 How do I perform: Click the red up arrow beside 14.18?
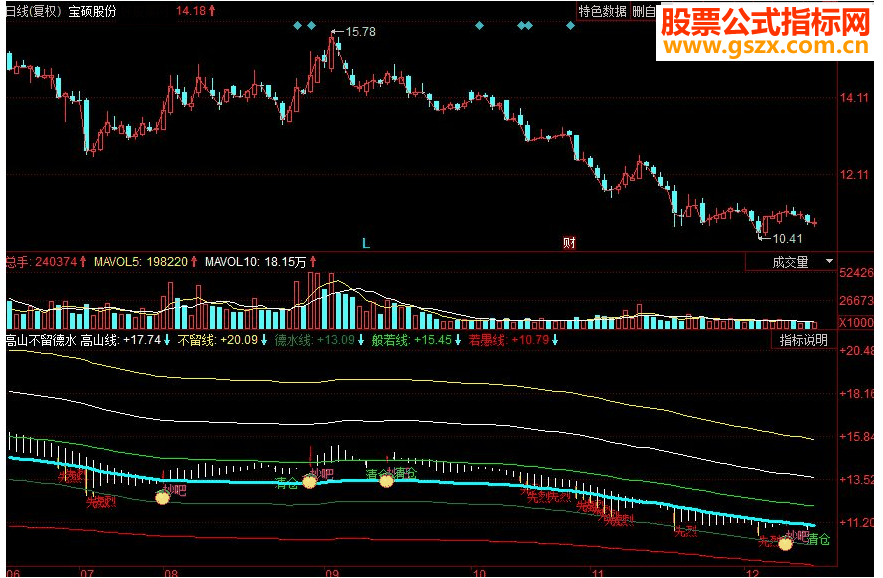(212, 10)
